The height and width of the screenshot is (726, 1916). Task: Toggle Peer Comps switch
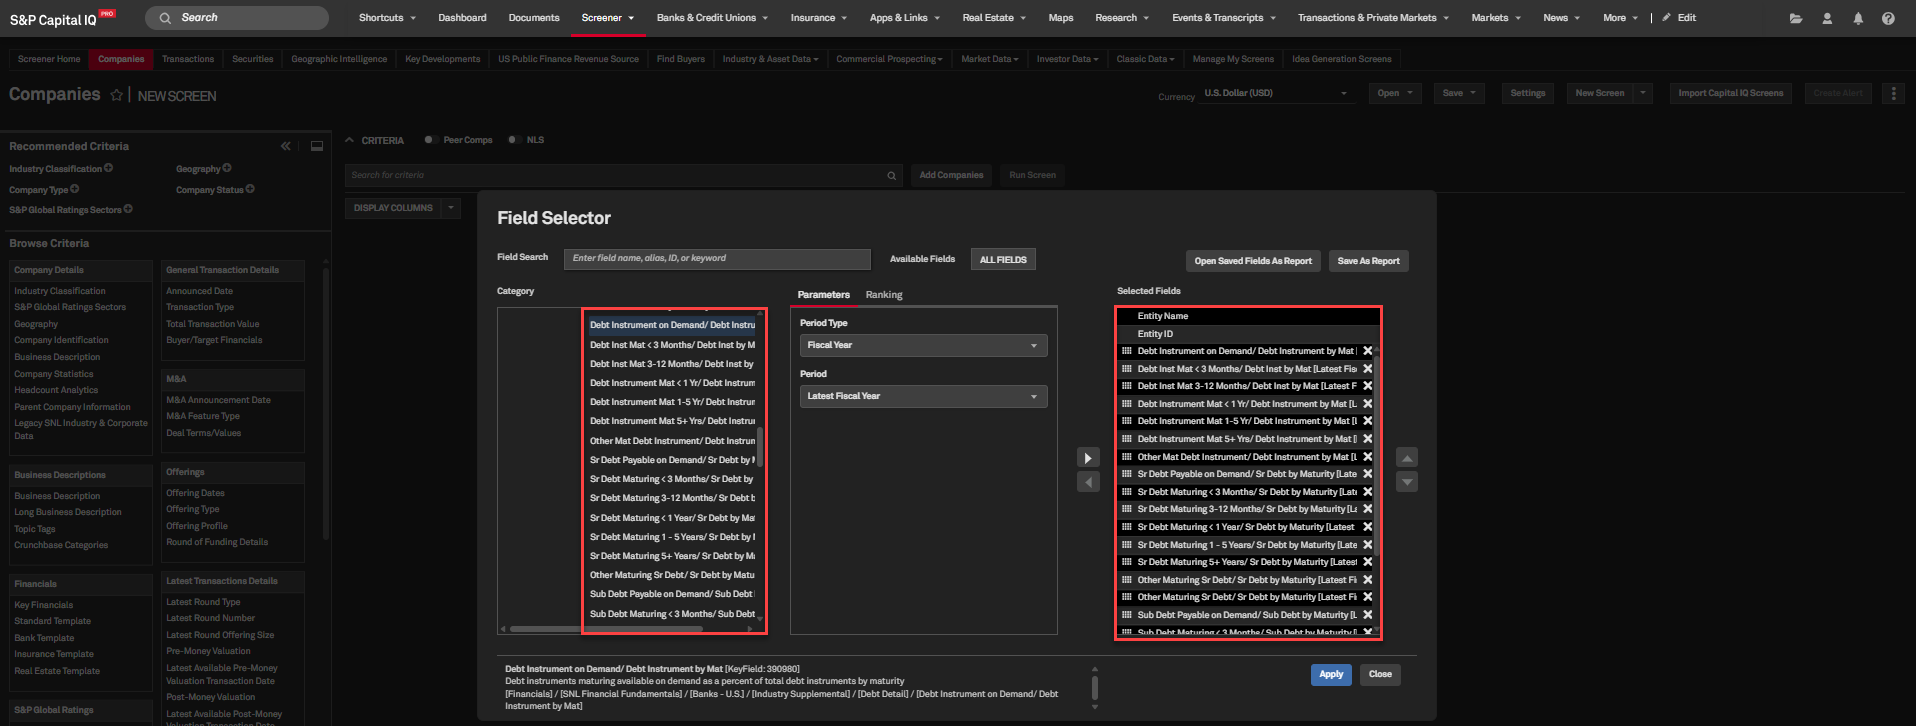pos(430,140)
